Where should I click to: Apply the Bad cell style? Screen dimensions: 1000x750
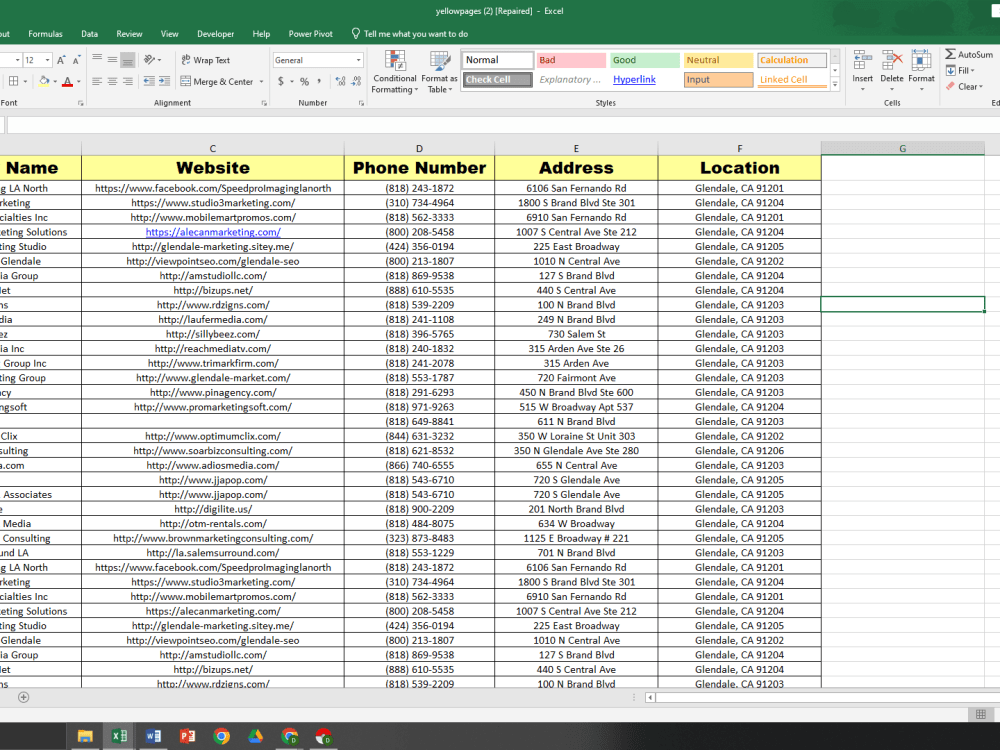tap(571, 60)
